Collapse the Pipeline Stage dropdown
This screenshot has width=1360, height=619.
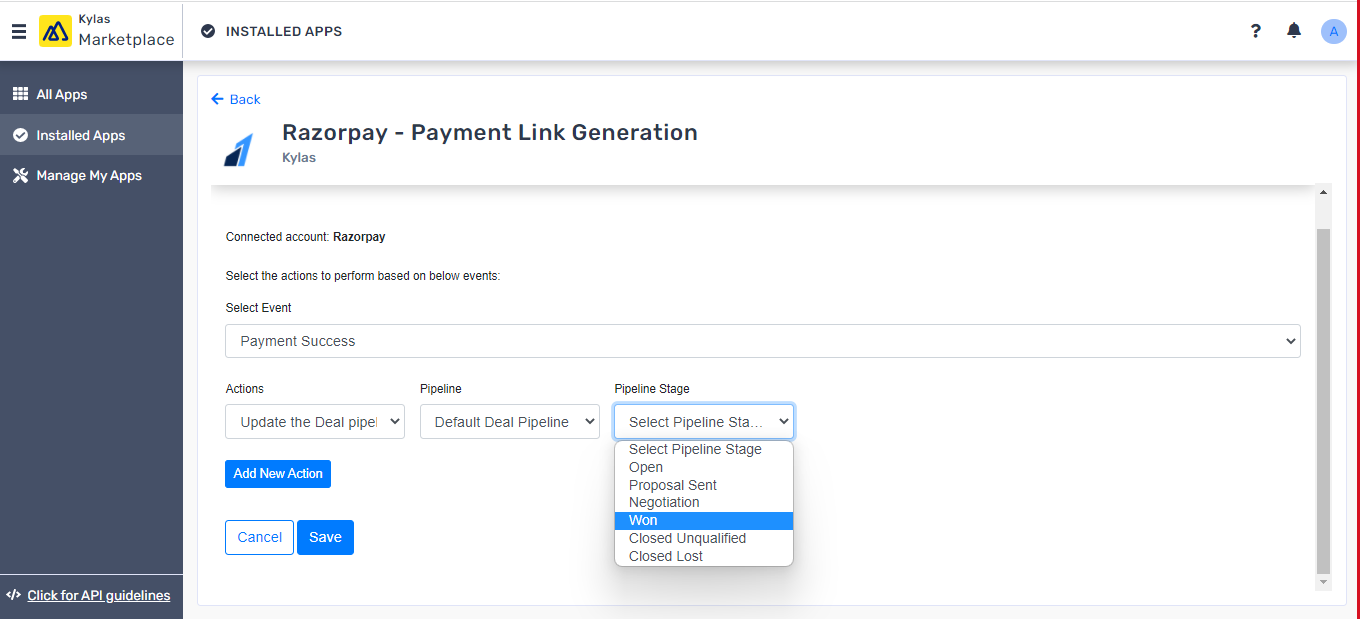pos(704,422)
